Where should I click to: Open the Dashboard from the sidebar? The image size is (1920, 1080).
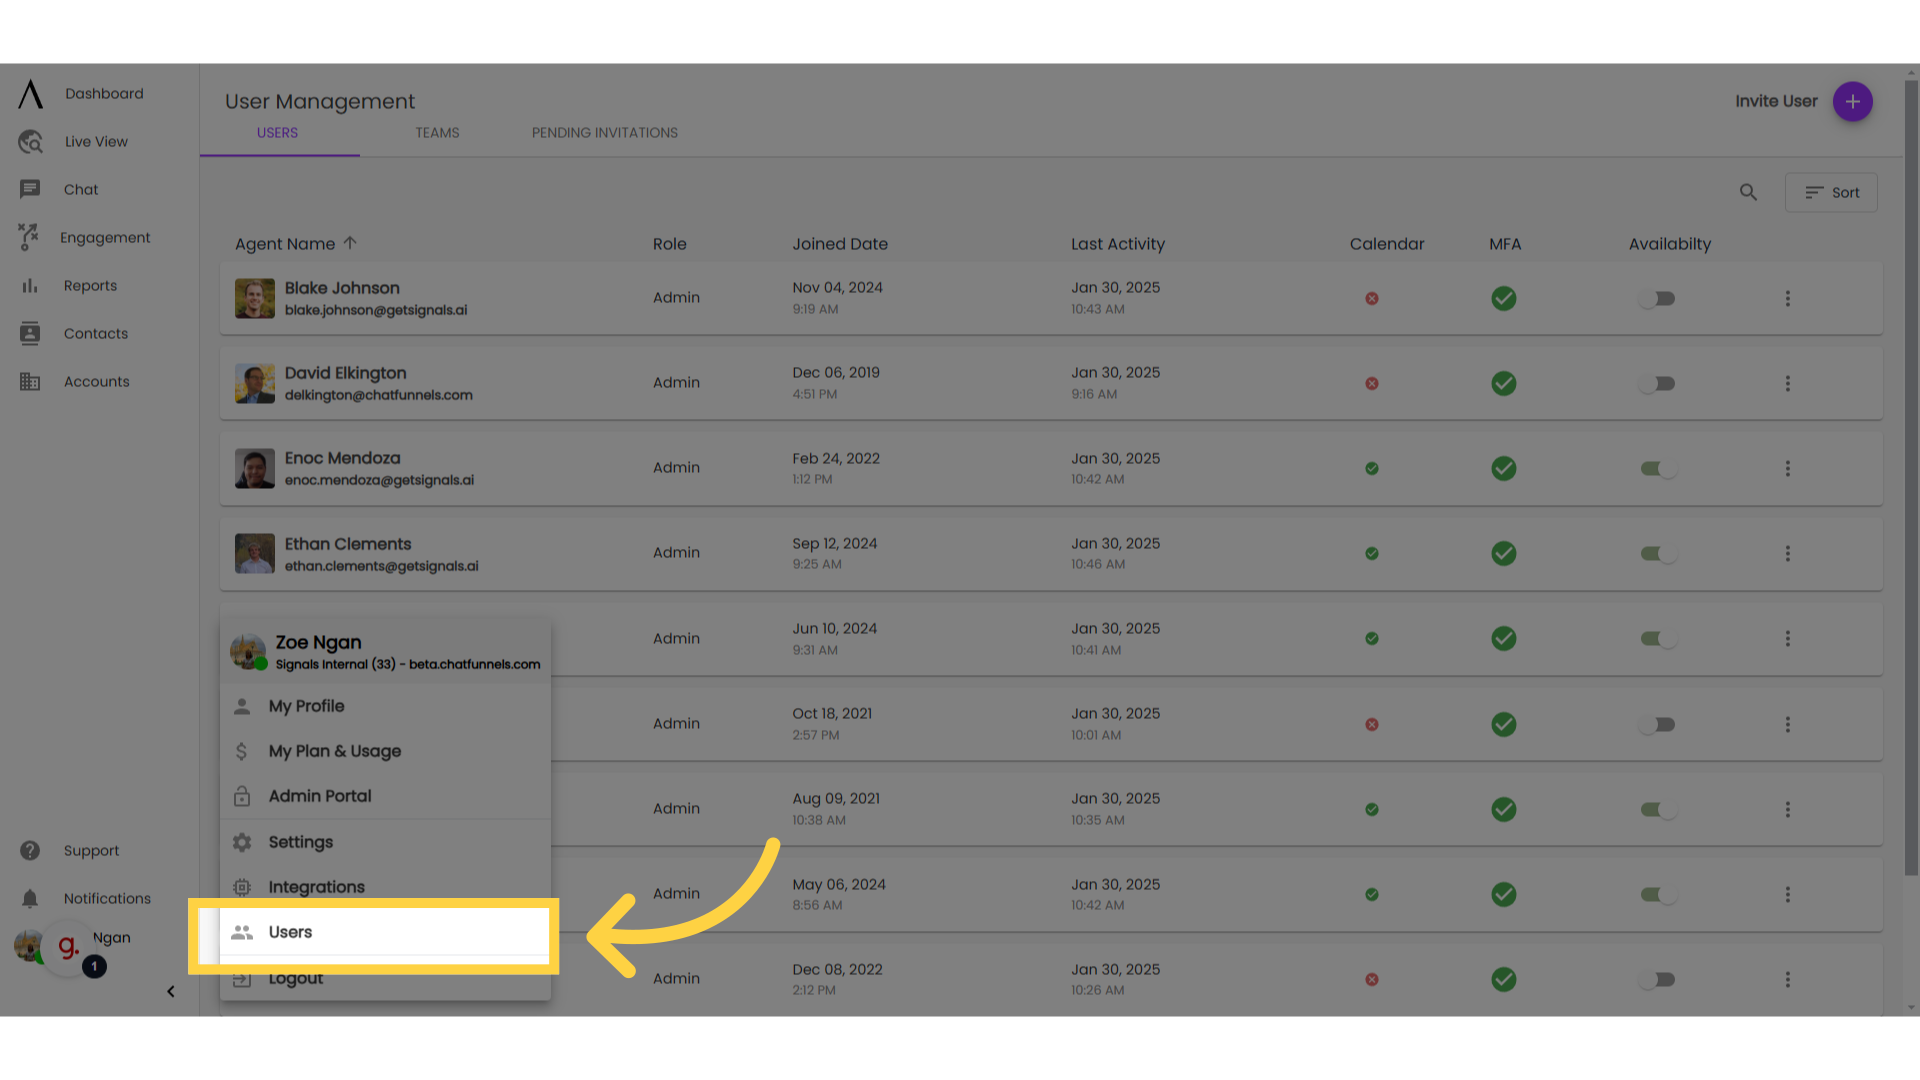point(104,93)
